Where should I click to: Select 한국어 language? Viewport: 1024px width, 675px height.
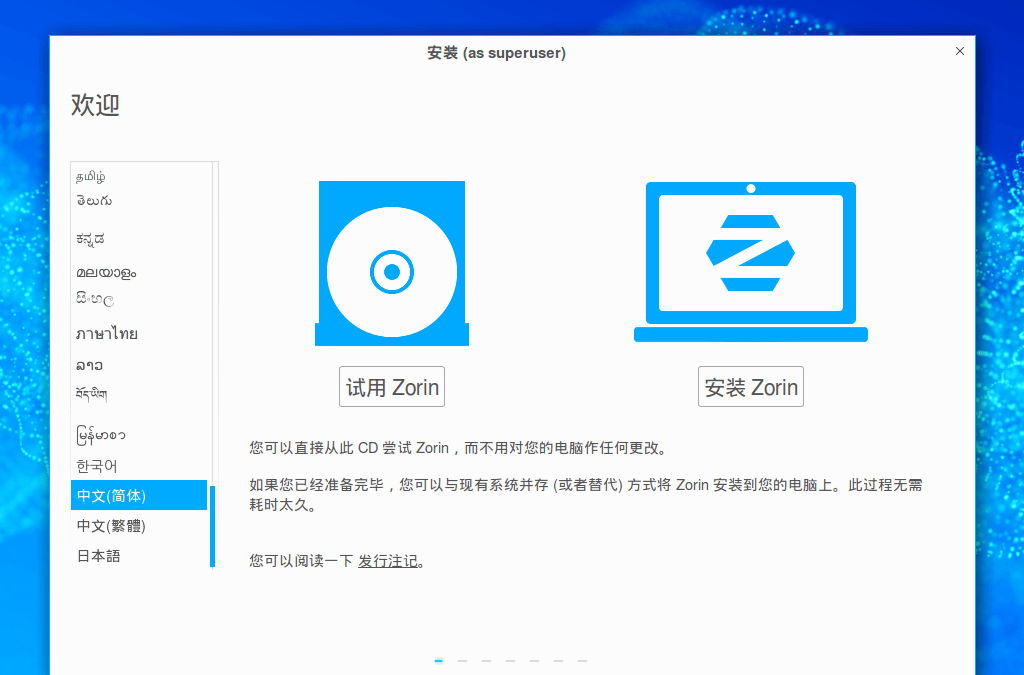pyautogui.click(x=138, y=465)
